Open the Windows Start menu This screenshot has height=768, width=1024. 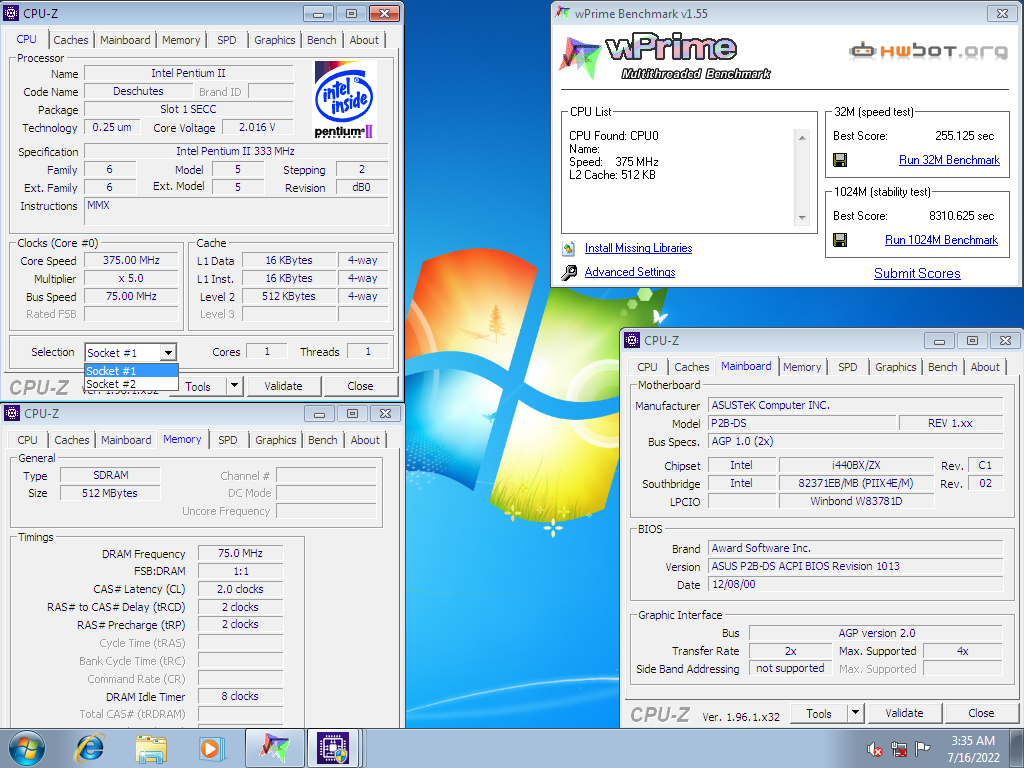point(27,748)
